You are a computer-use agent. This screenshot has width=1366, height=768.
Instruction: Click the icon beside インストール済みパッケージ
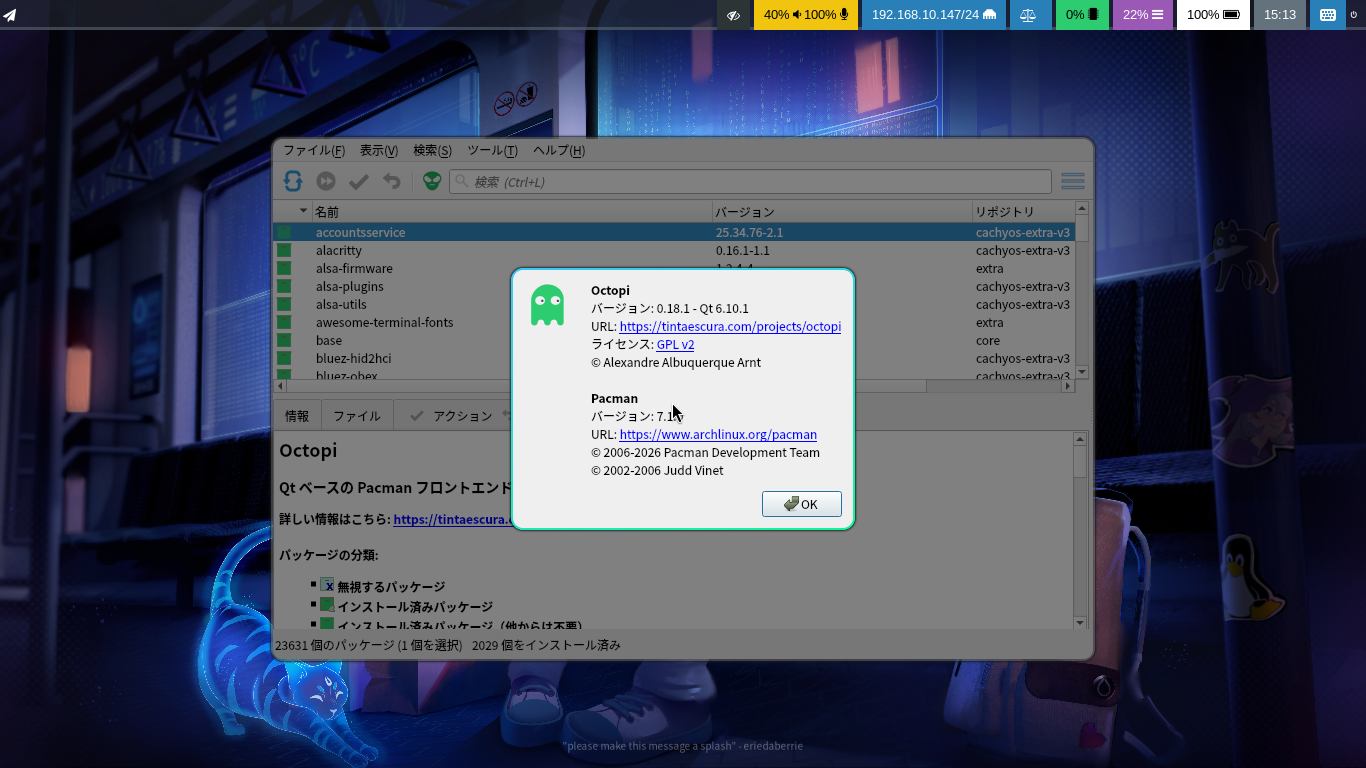[327, 605]
